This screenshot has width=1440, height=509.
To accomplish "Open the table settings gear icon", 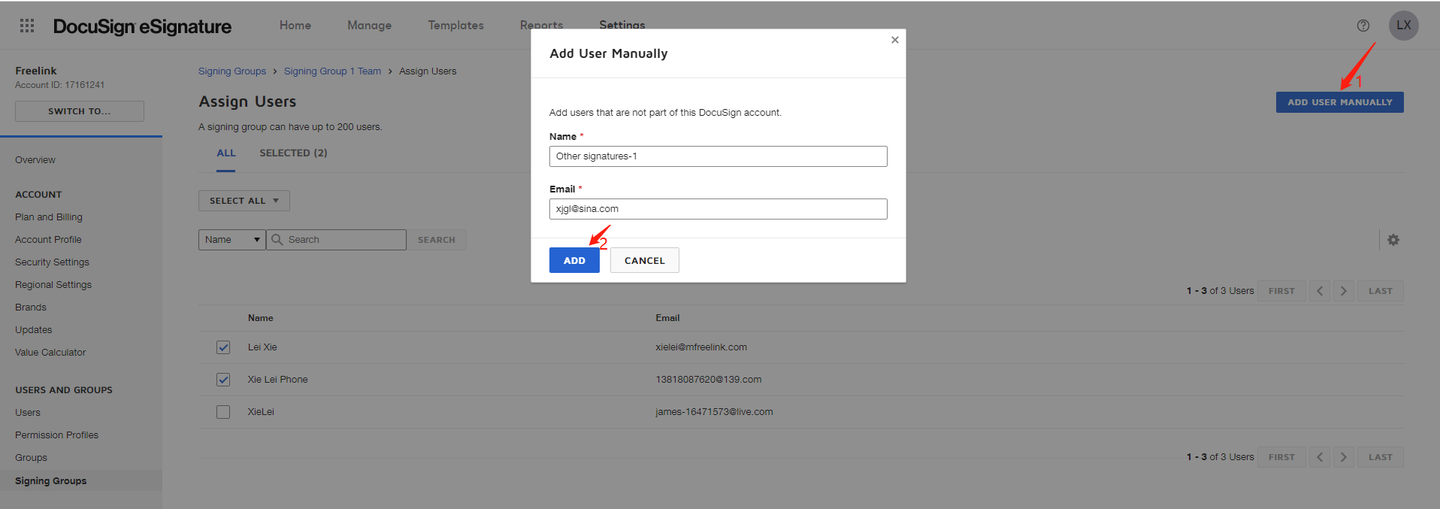I will point(1393,240).
